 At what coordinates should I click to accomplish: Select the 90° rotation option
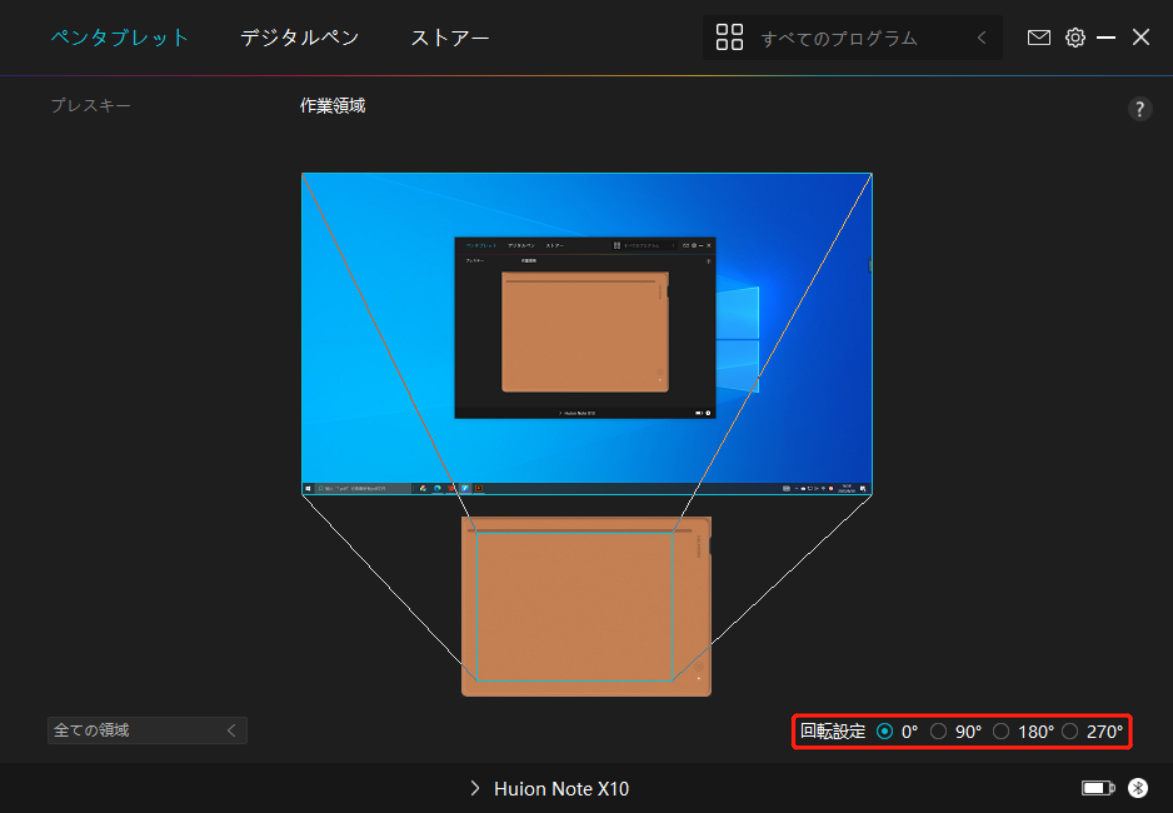pos(939,731)
